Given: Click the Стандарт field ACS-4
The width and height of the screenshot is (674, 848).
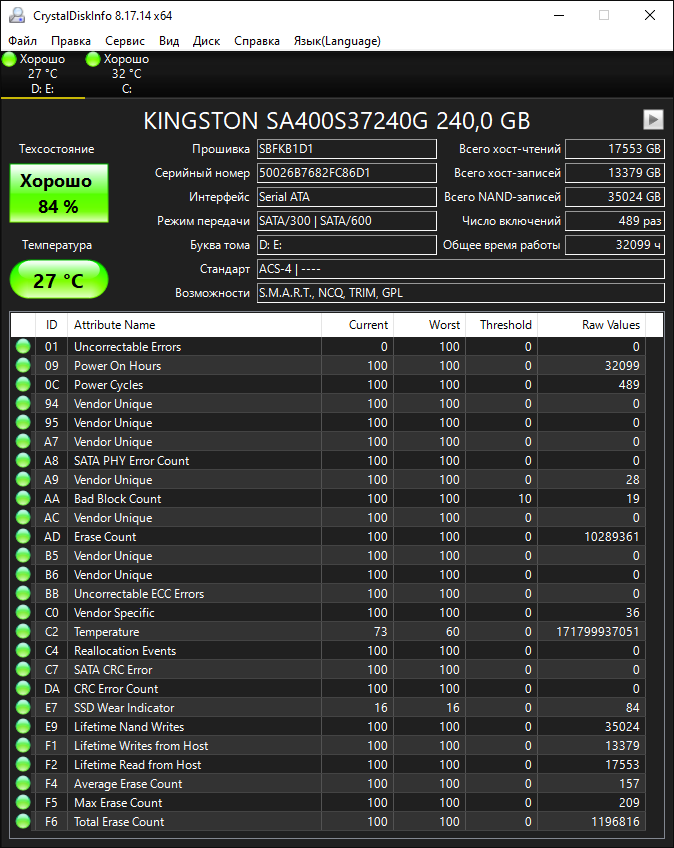Looking at the screenshot, I should (x=461, y=269).
